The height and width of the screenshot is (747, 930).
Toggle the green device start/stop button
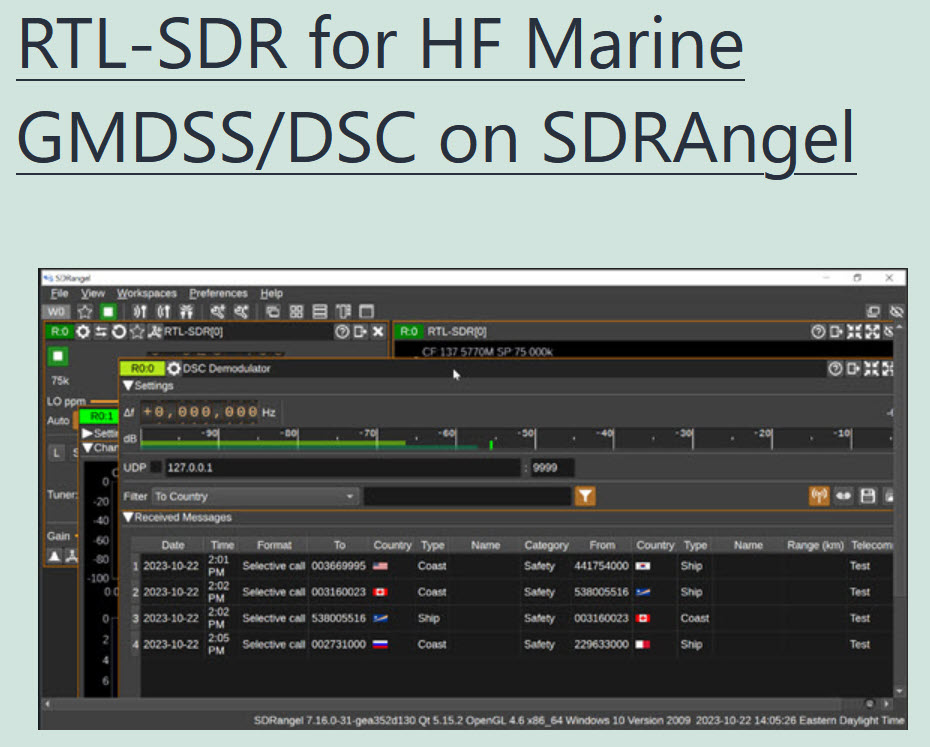[x=58, y=356]
